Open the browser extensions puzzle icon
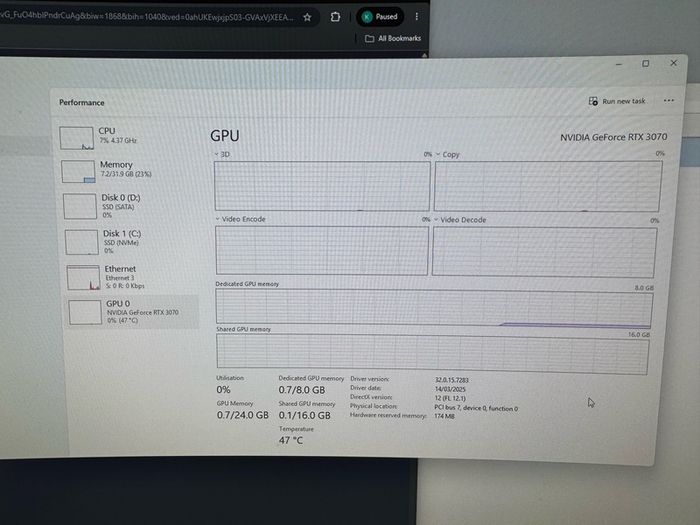Image resolution: width=700 pixels, height=525 pixels. pos(335,17)
